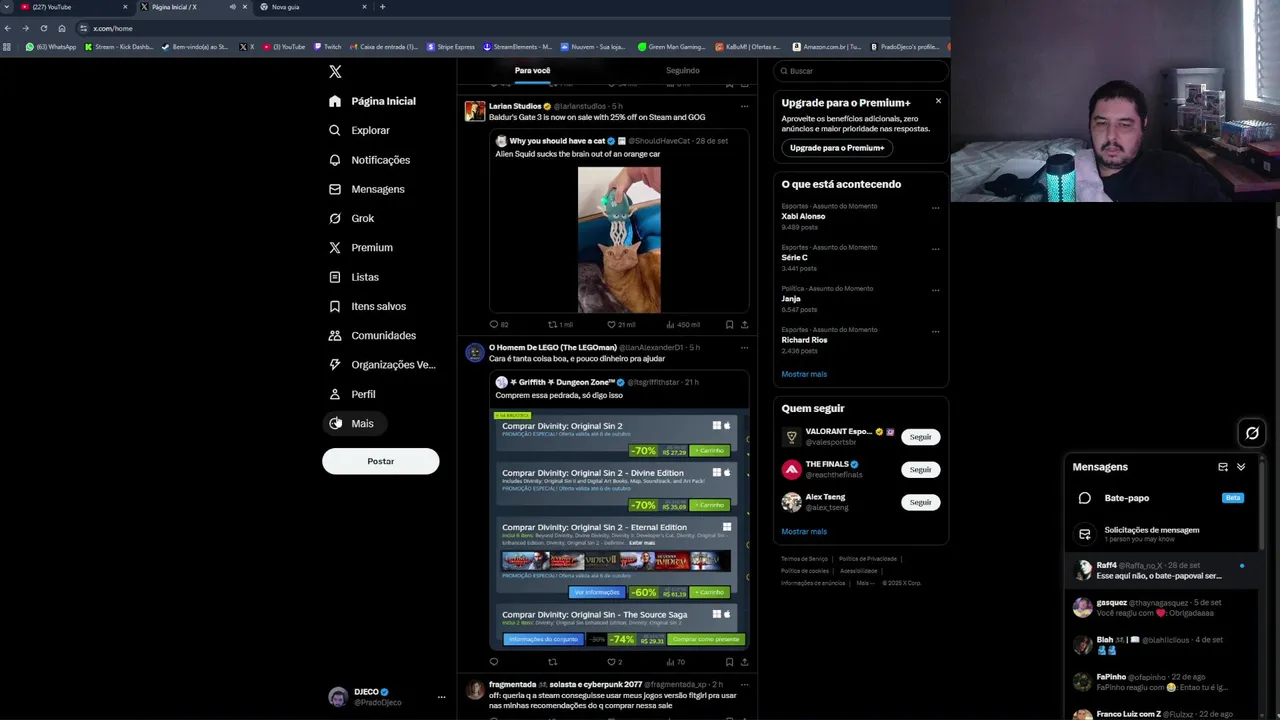Open the gasquez conversation
The image size is (1280, 720).
pos(1160,607)
